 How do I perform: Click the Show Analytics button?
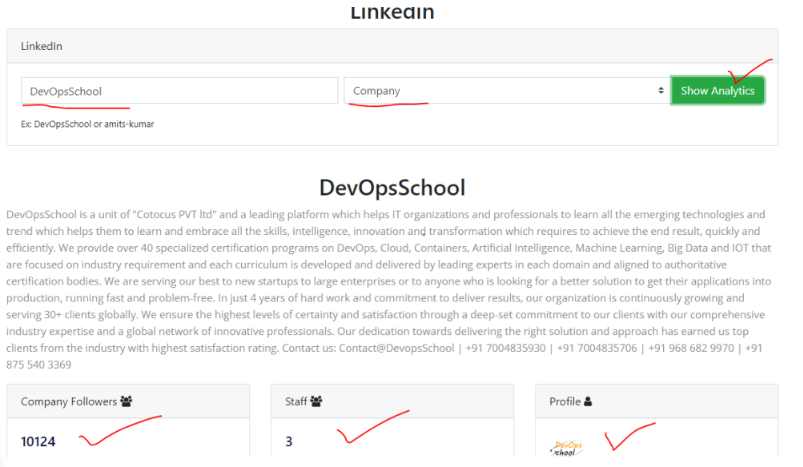(717, 91)
